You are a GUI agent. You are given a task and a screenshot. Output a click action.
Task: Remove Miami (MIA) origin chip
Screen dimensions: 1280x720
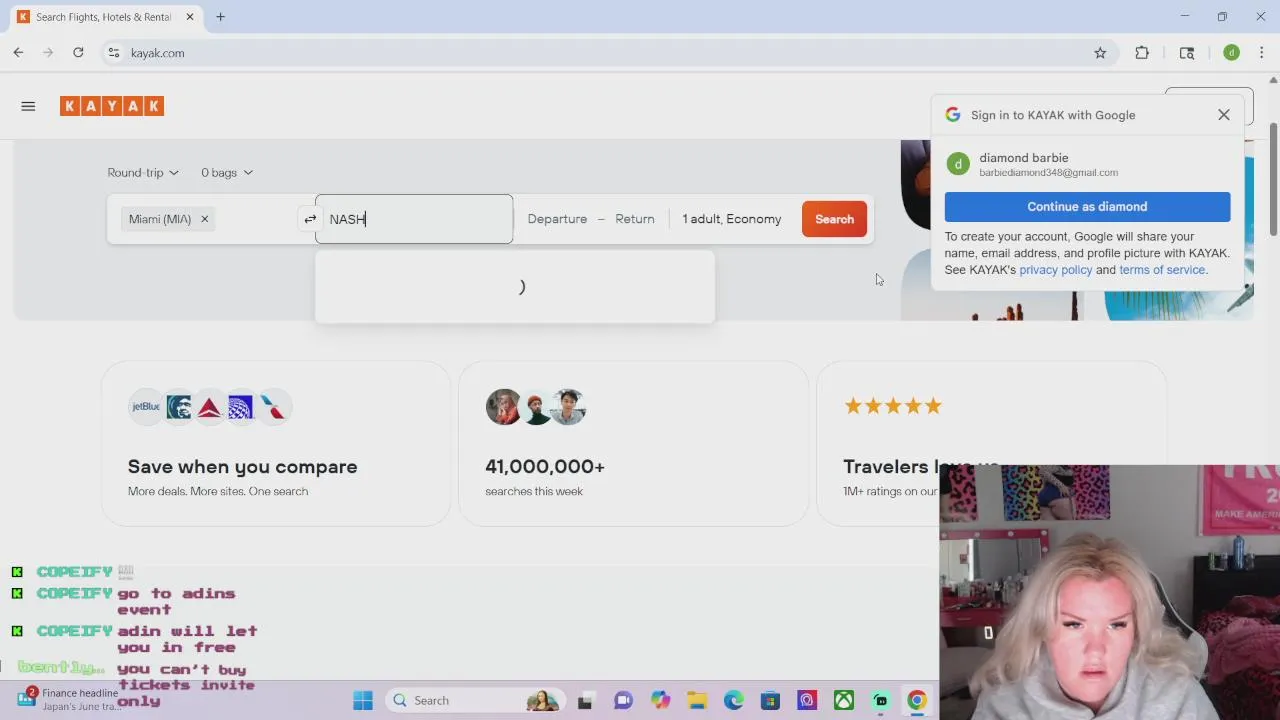[204, 219]
